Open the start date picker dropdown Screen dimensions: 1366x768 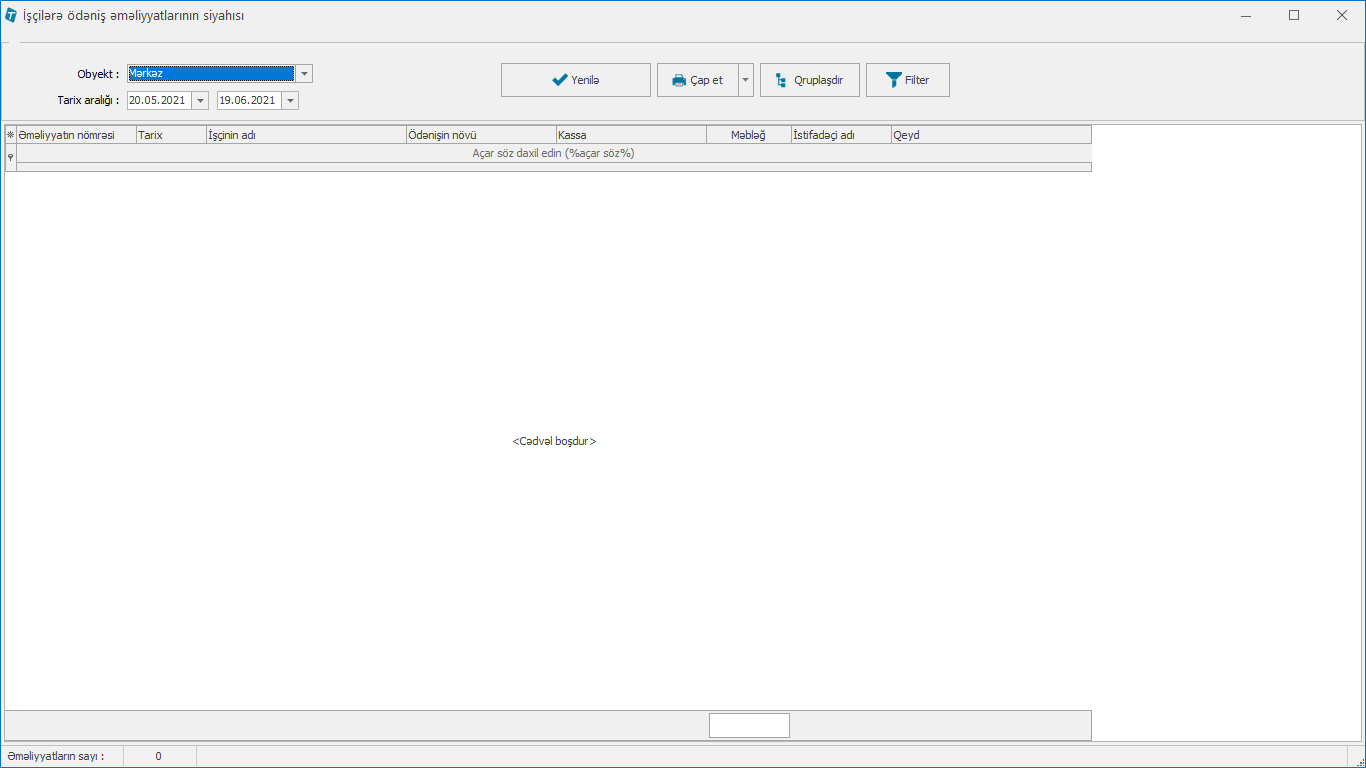pos(200,100)
